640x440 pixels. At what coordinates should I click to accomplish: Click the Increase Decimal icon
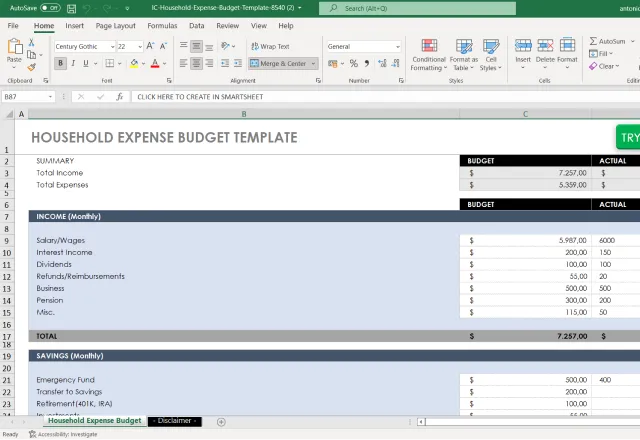(x=382, y=63)
